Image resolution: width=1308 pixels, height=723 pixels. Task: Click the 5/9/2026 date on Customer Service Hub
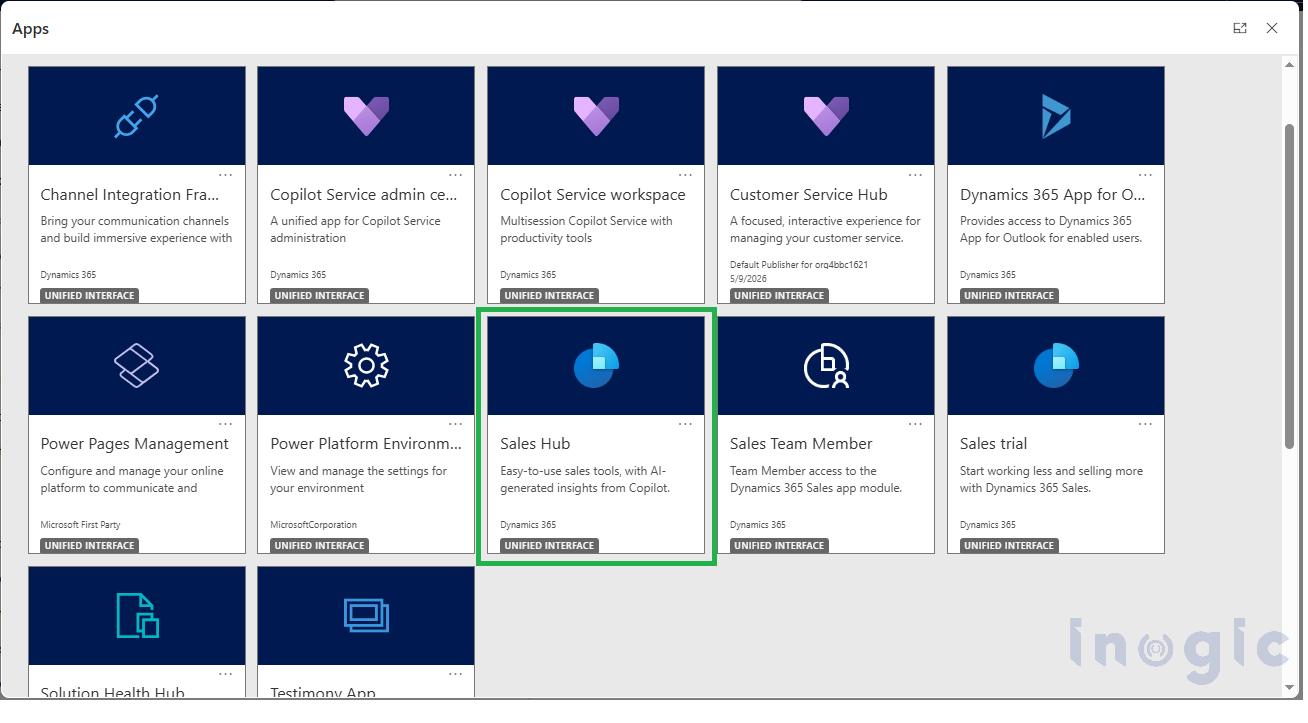click(x=750, y=278)
